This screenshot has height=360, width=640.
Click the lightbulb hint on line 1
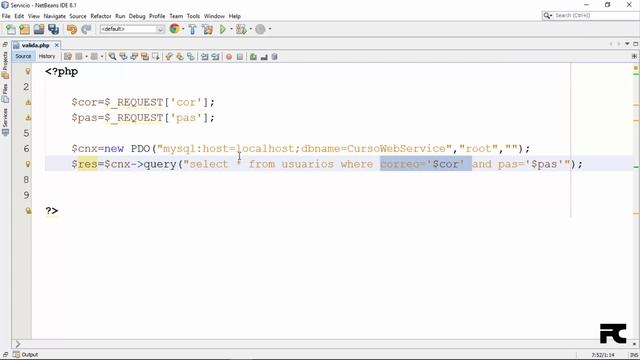click(28, 71)
